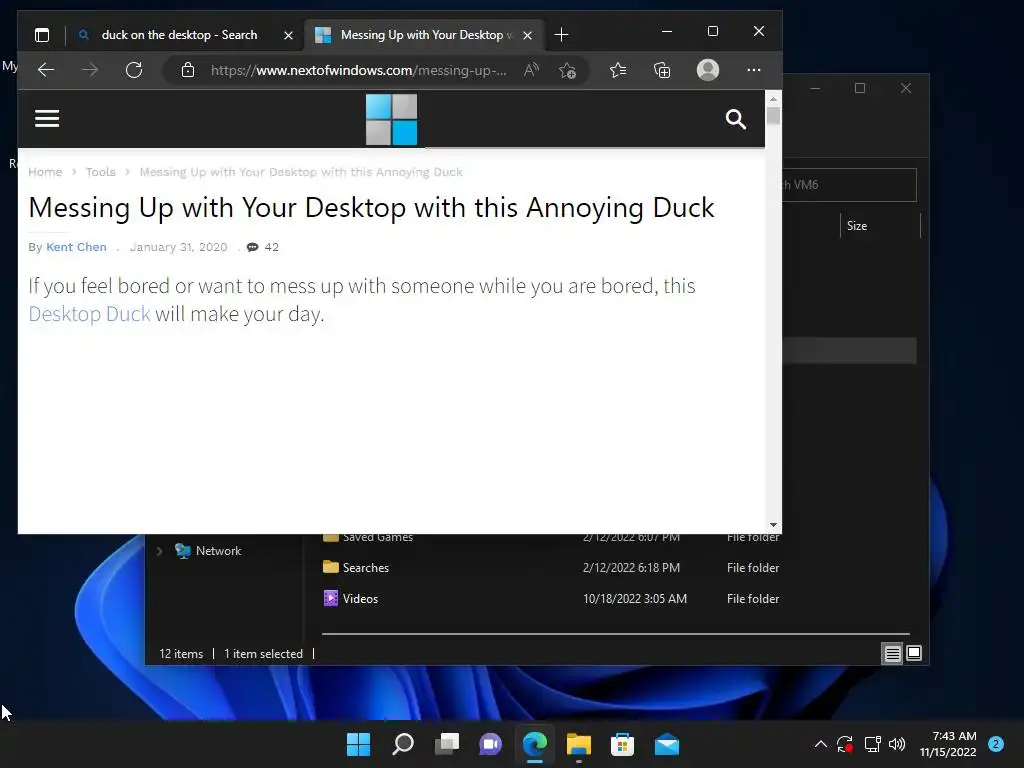View site information lock icon
Viewport: 1024px width, 768px height.
(x=188, y=70)
